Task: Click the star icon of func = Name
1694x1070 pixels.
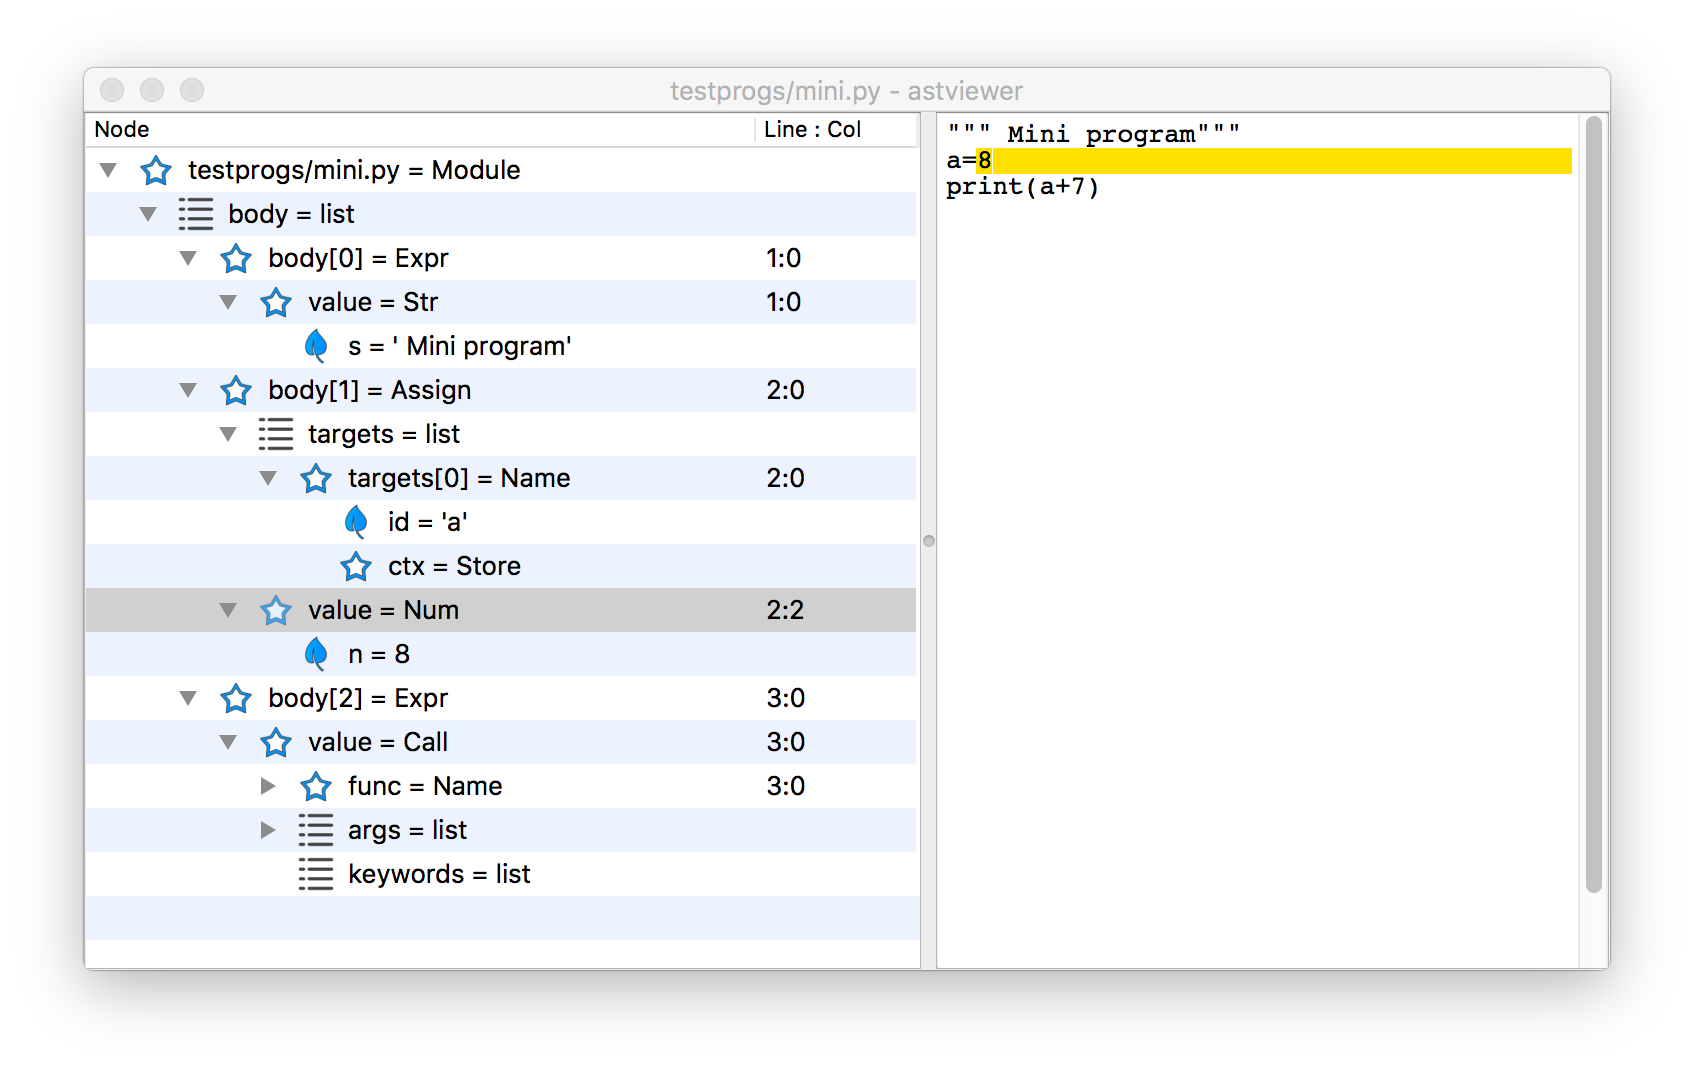Action: point(316,786)
